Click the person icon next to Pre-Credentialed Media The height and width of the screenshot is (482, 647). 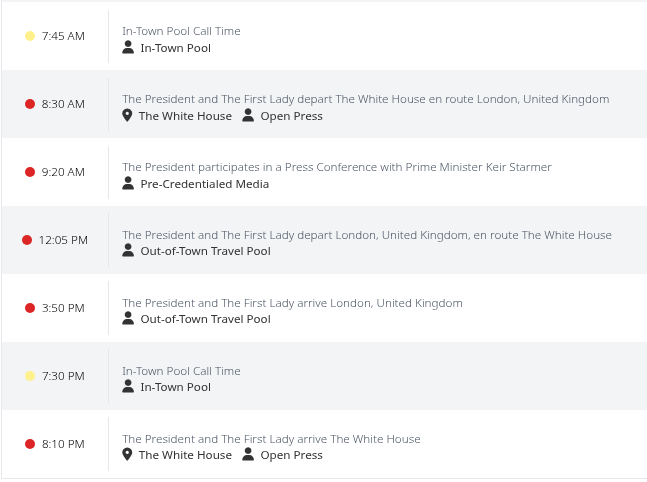coord(128,183)
